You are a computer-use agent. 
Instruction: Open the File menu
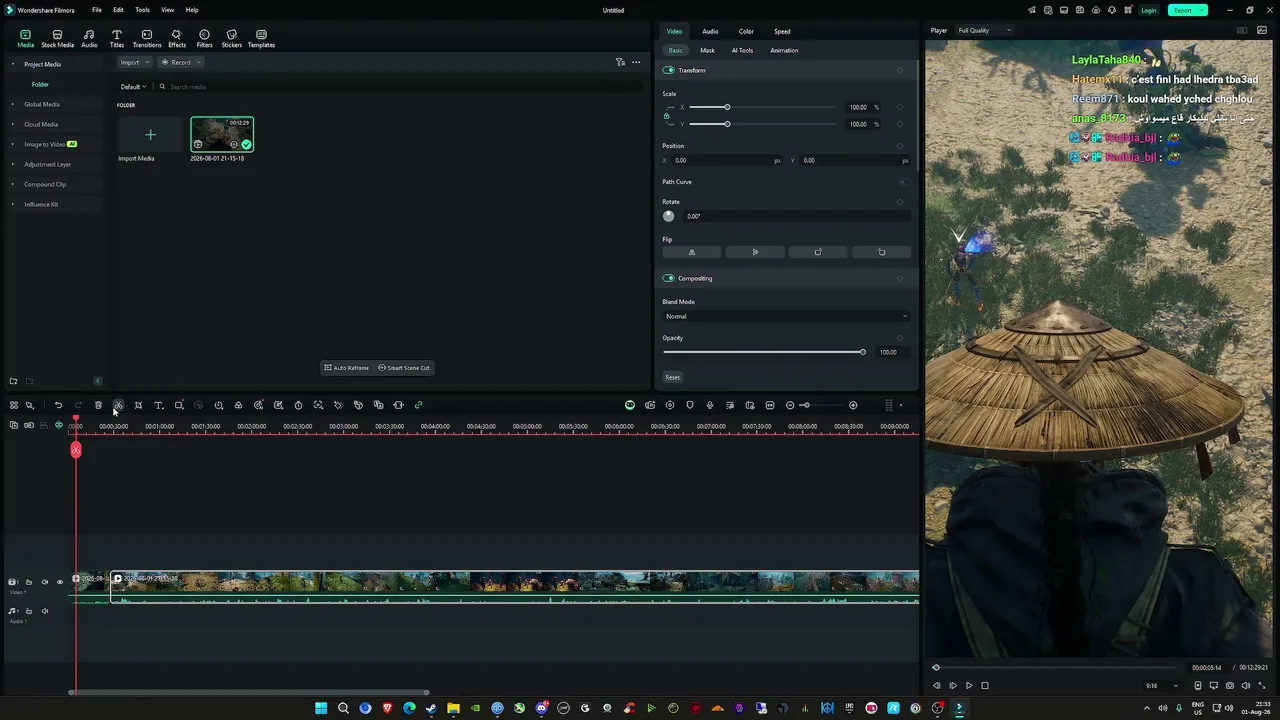(97, 10)
